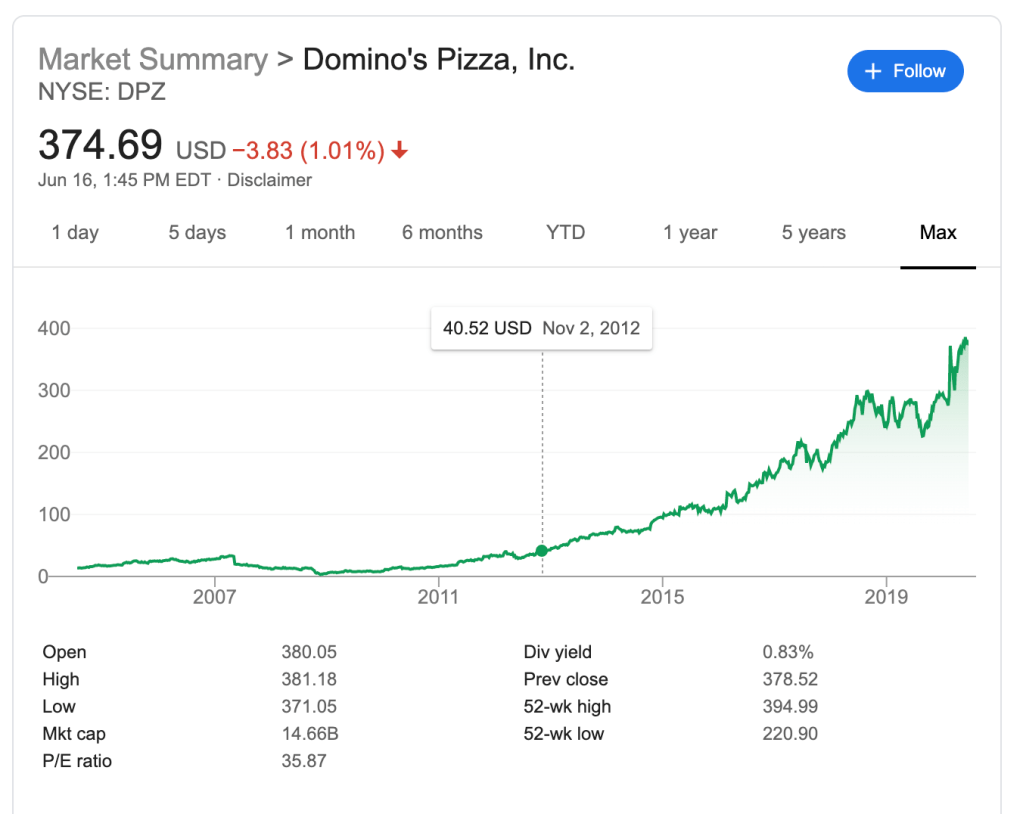Click the plus icon in Follow button
Screen dimensions: 1023x814
pyautogui.click(x=873, y=71)
